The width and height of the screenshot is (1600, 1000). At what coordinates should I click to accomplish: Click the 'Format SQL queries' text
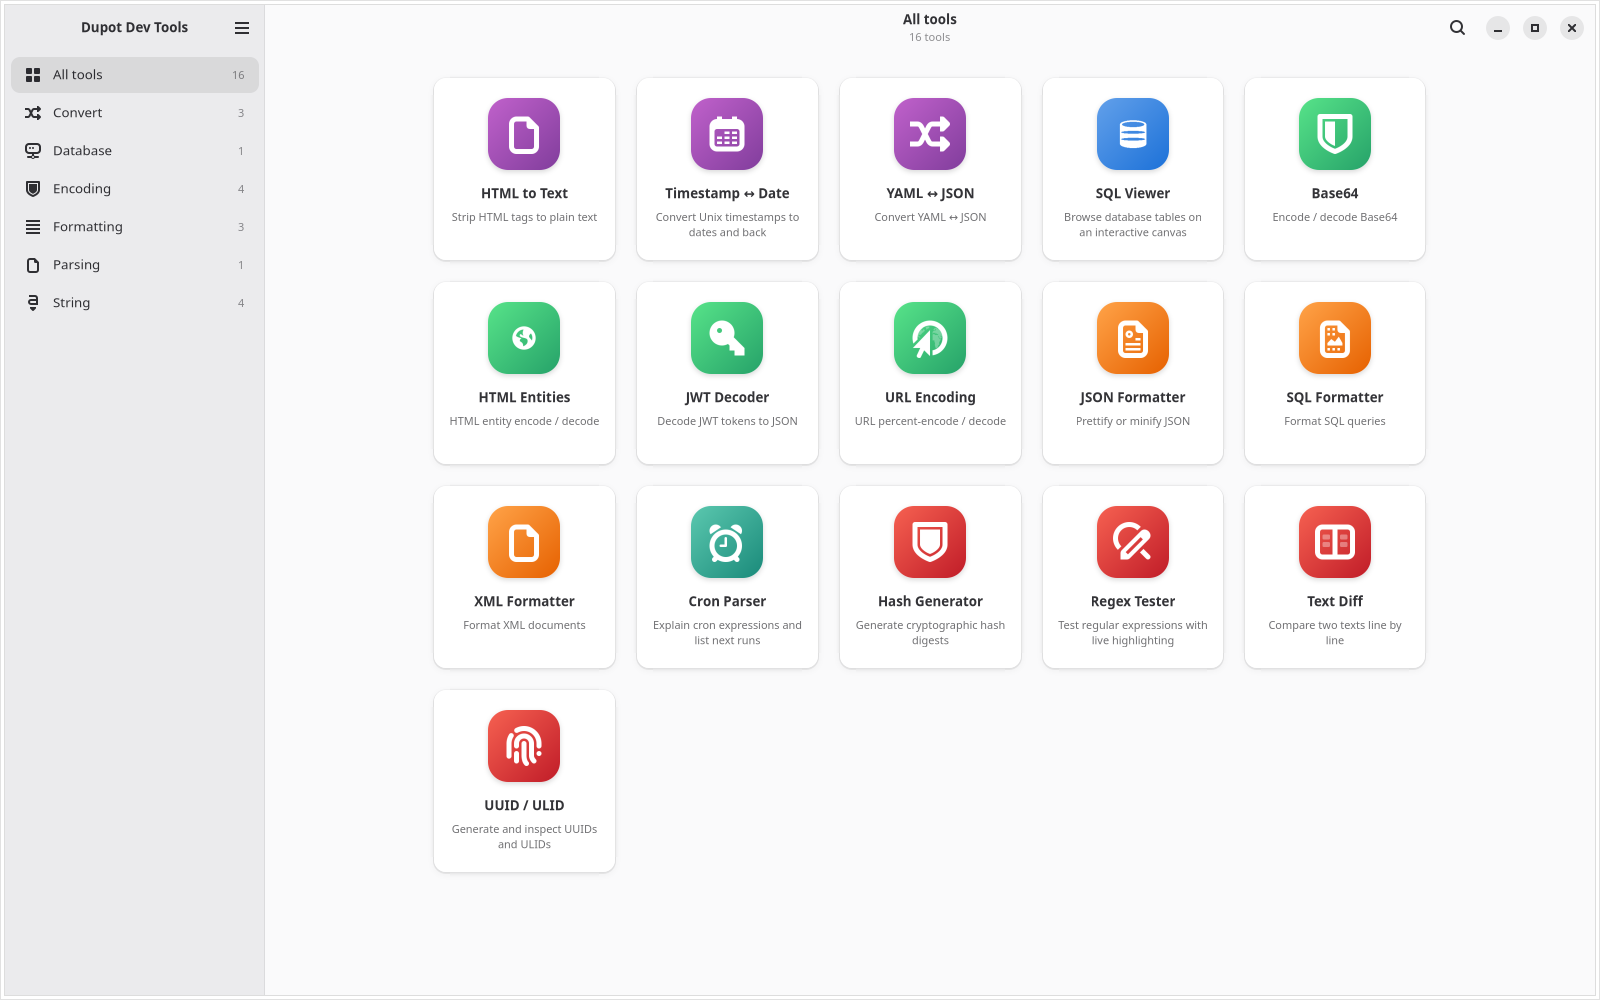tap(1335, 421)
